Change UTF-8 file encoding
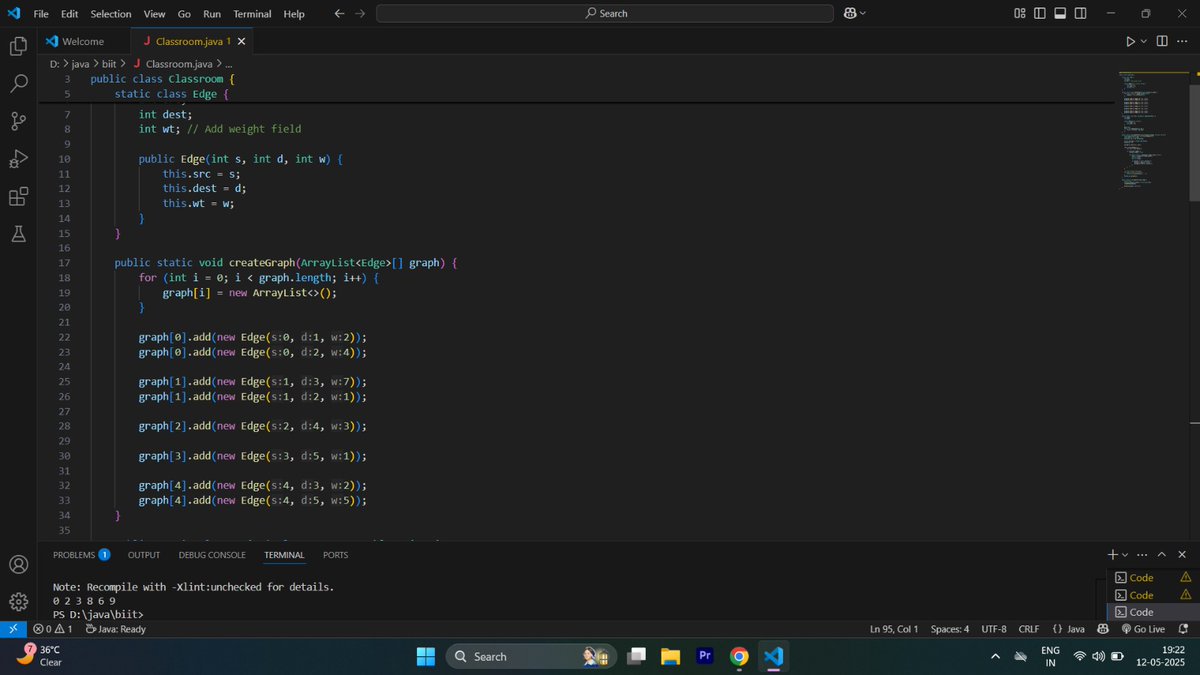This screenshot has width=1200, height=675. click(x=994, y=629)
